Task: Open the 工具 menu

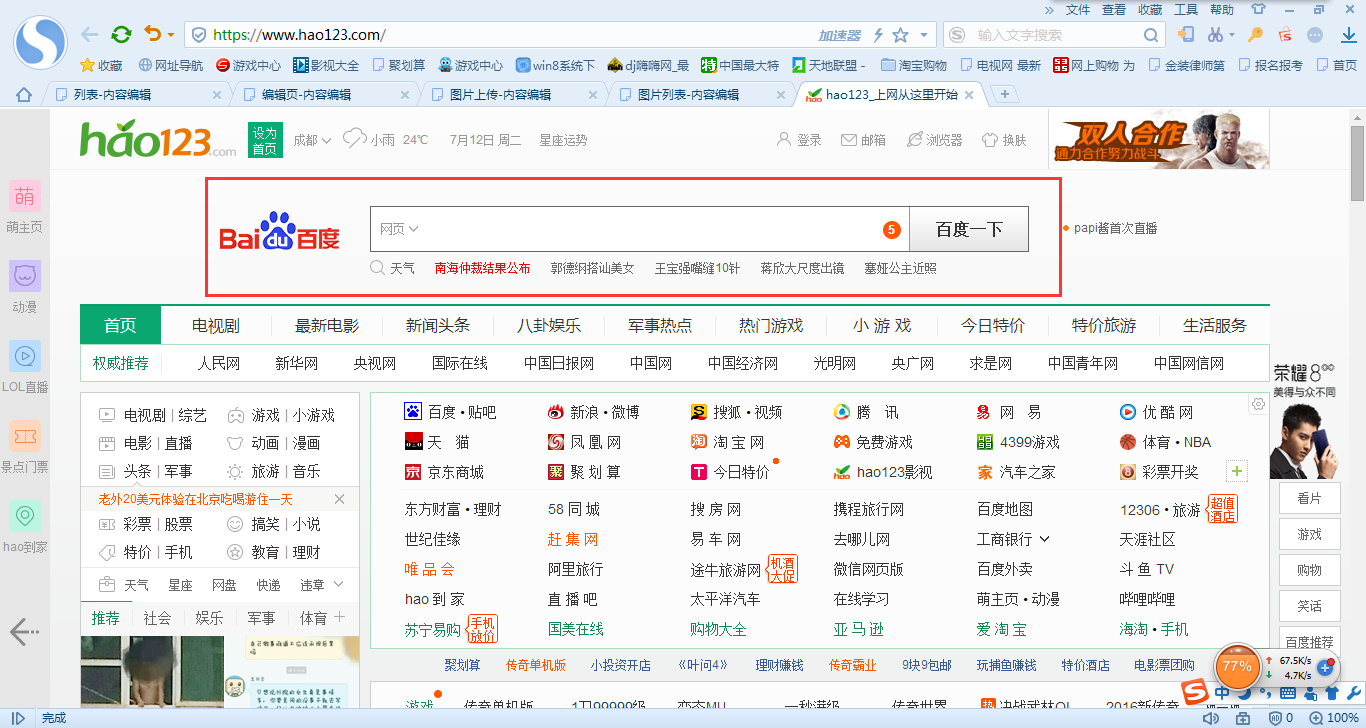Action: pyautogui.click(x=1186, y=9)
